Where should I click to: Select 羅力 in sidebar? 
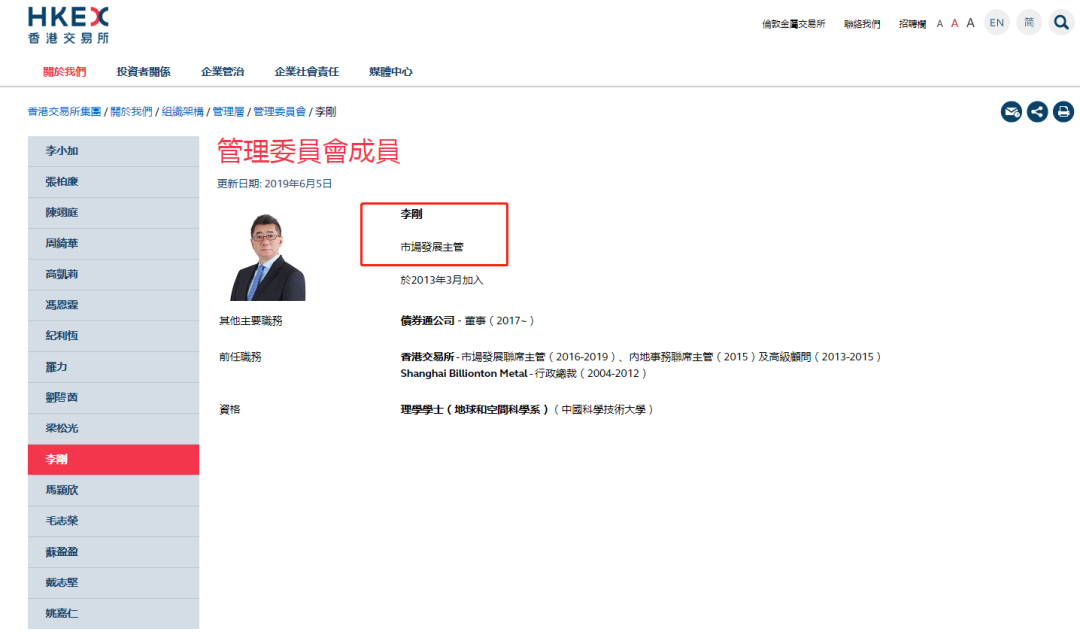click(x=114, y=367)
